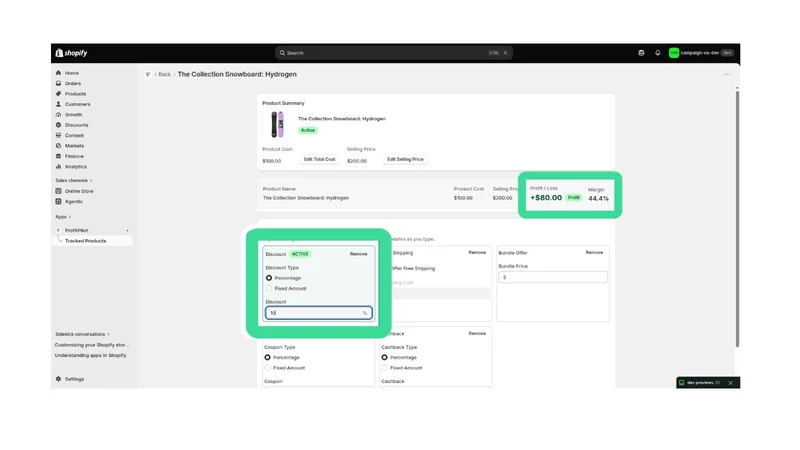Click Edit Selling Price button
The image size is (800, 450).
pos(405,159)
